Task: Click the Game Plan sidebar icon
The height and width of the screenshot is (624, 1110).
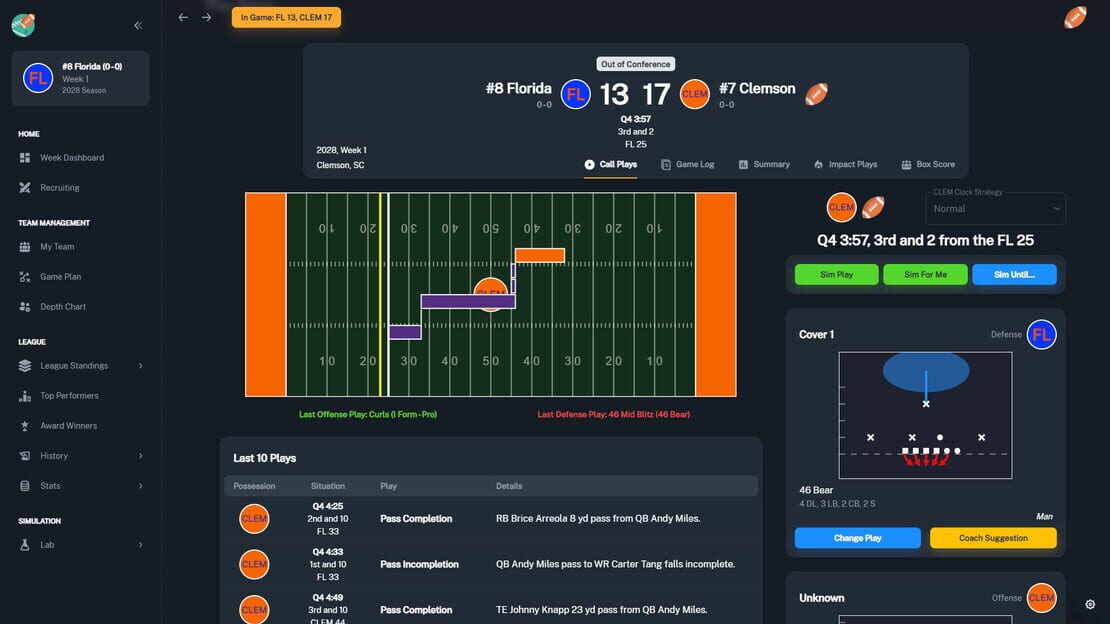Action: click(x=25, y=277)
